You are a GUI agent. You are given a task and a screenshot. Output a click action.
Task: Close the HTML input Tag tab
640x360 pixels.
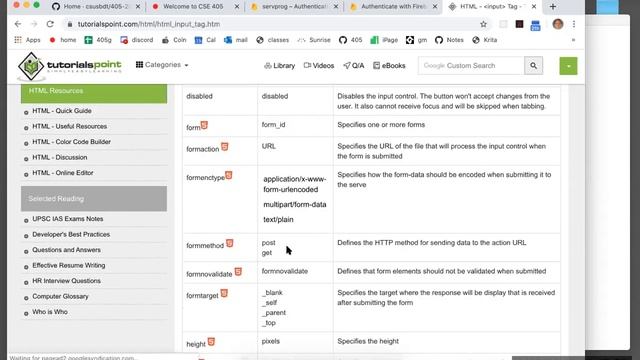click(534, 7)
